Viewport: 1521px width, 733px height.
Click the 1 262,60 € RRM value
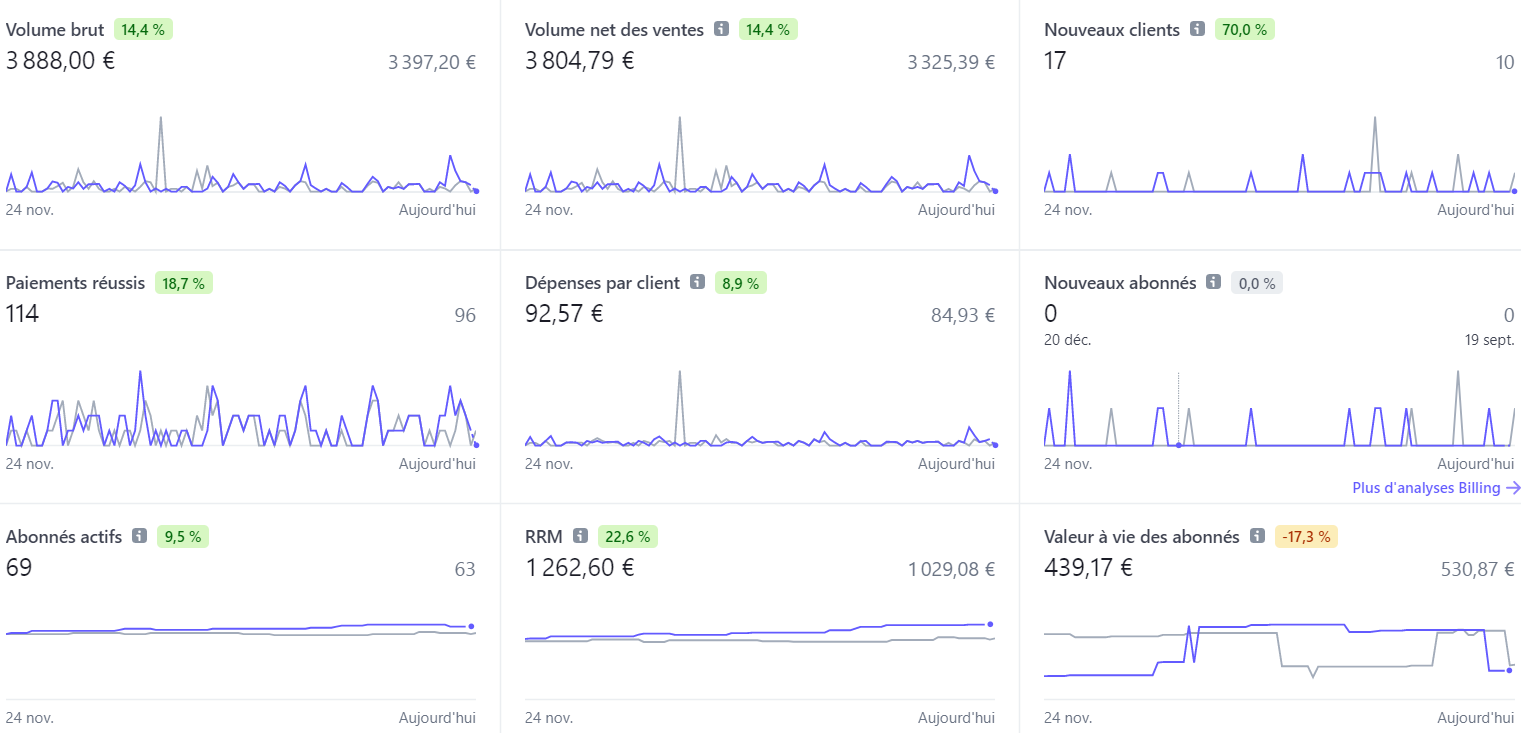(579, 568)
